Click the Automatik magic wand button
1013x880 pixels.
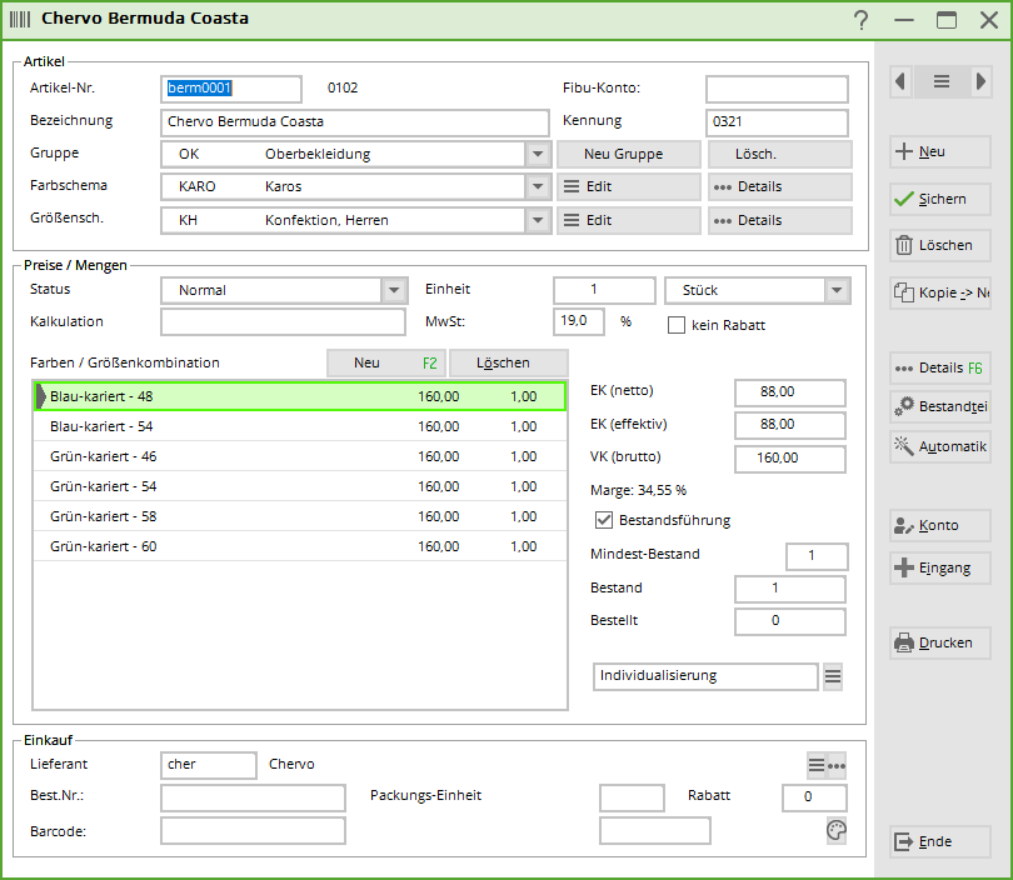[940, 447]
